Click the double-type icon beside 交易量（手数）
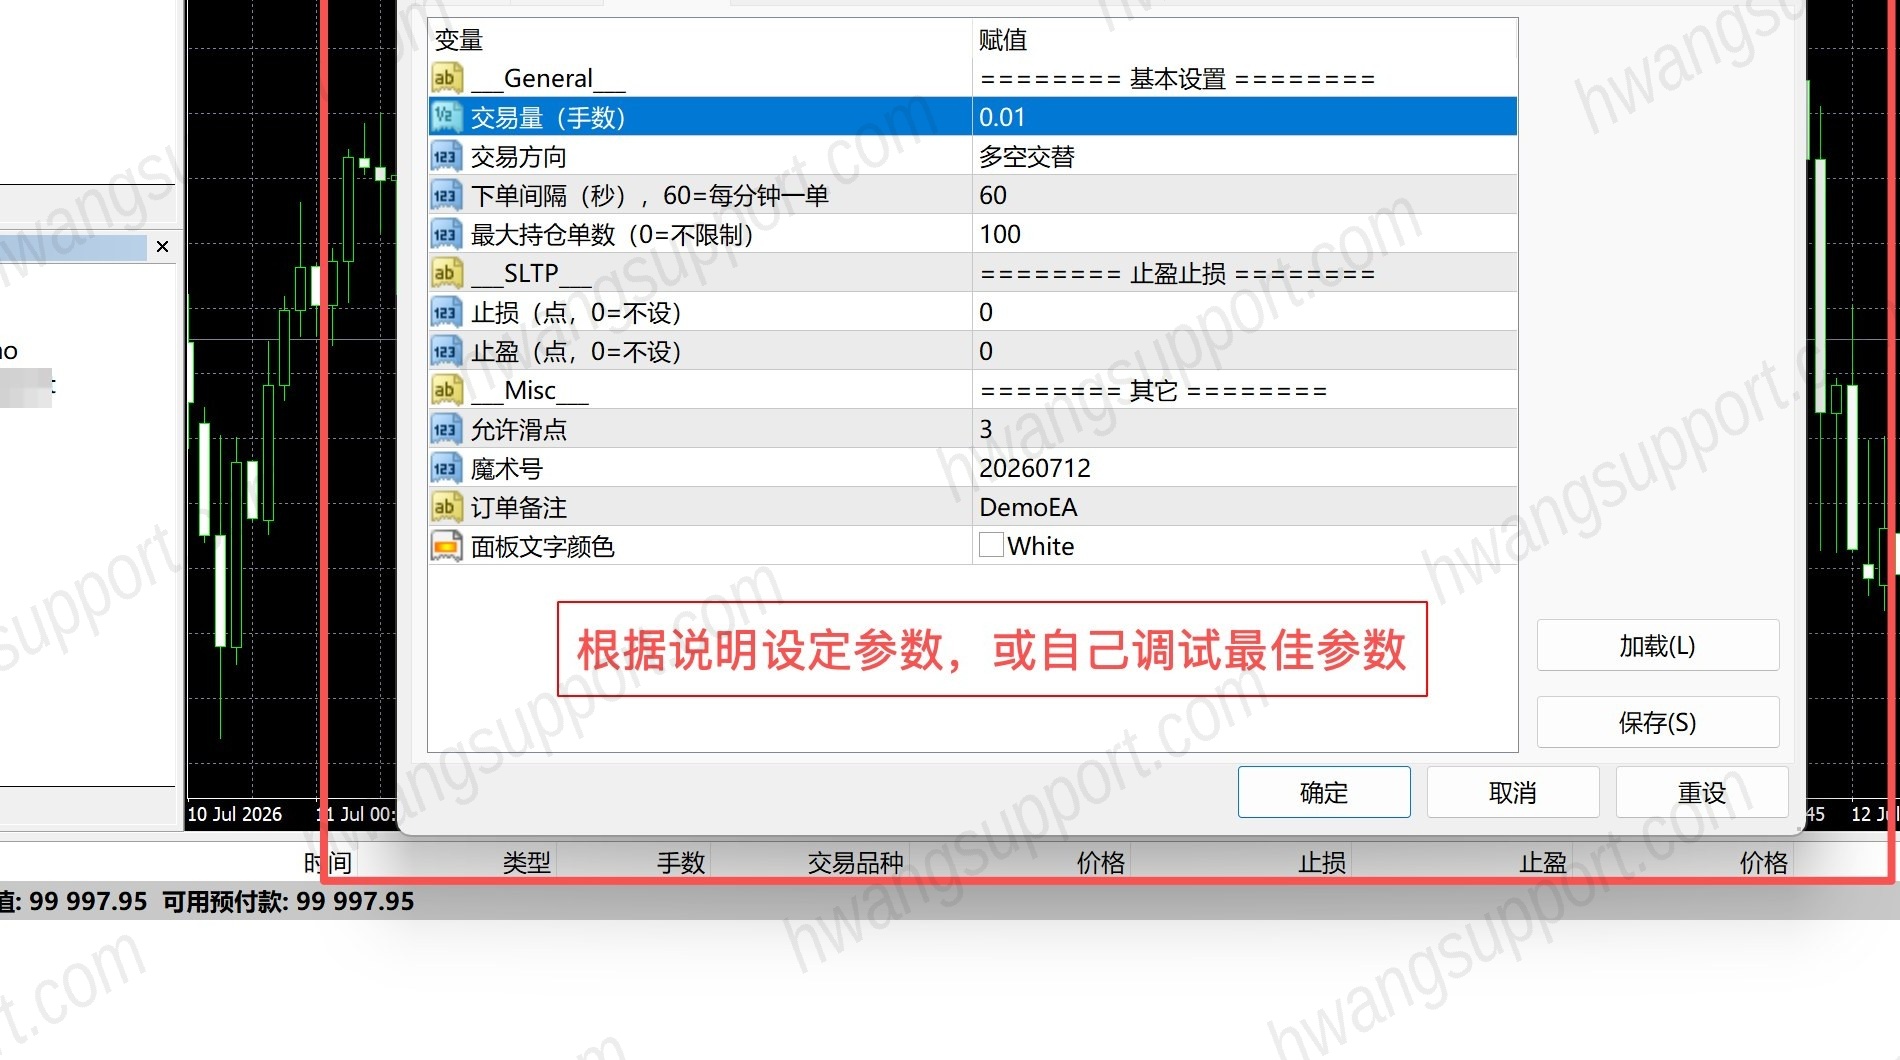 [446, 117]
